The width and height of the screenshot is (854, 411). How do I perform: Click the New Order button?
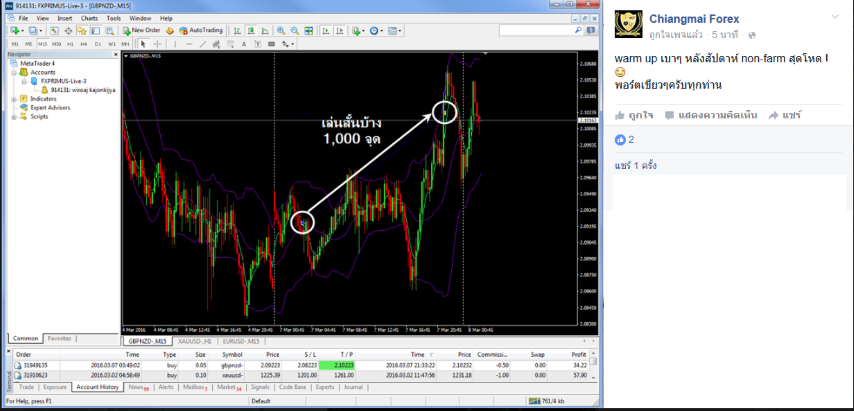[x=142, y=30]
